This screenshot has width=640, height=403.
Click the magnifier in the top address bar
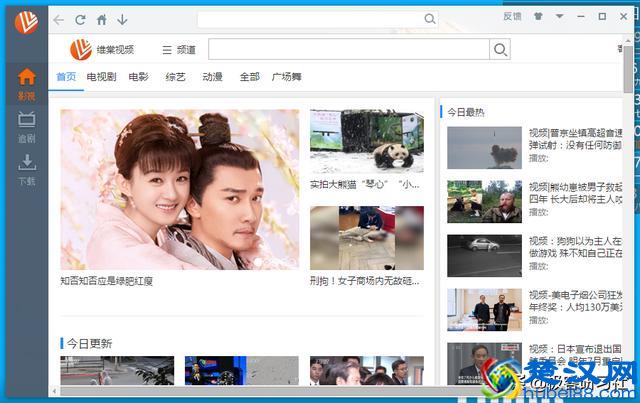coord(429,19)
